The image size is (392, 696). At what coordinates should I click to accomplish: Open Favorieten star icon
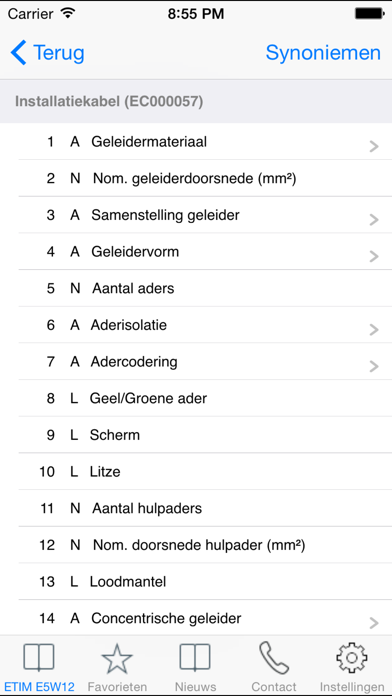[117, 659]
